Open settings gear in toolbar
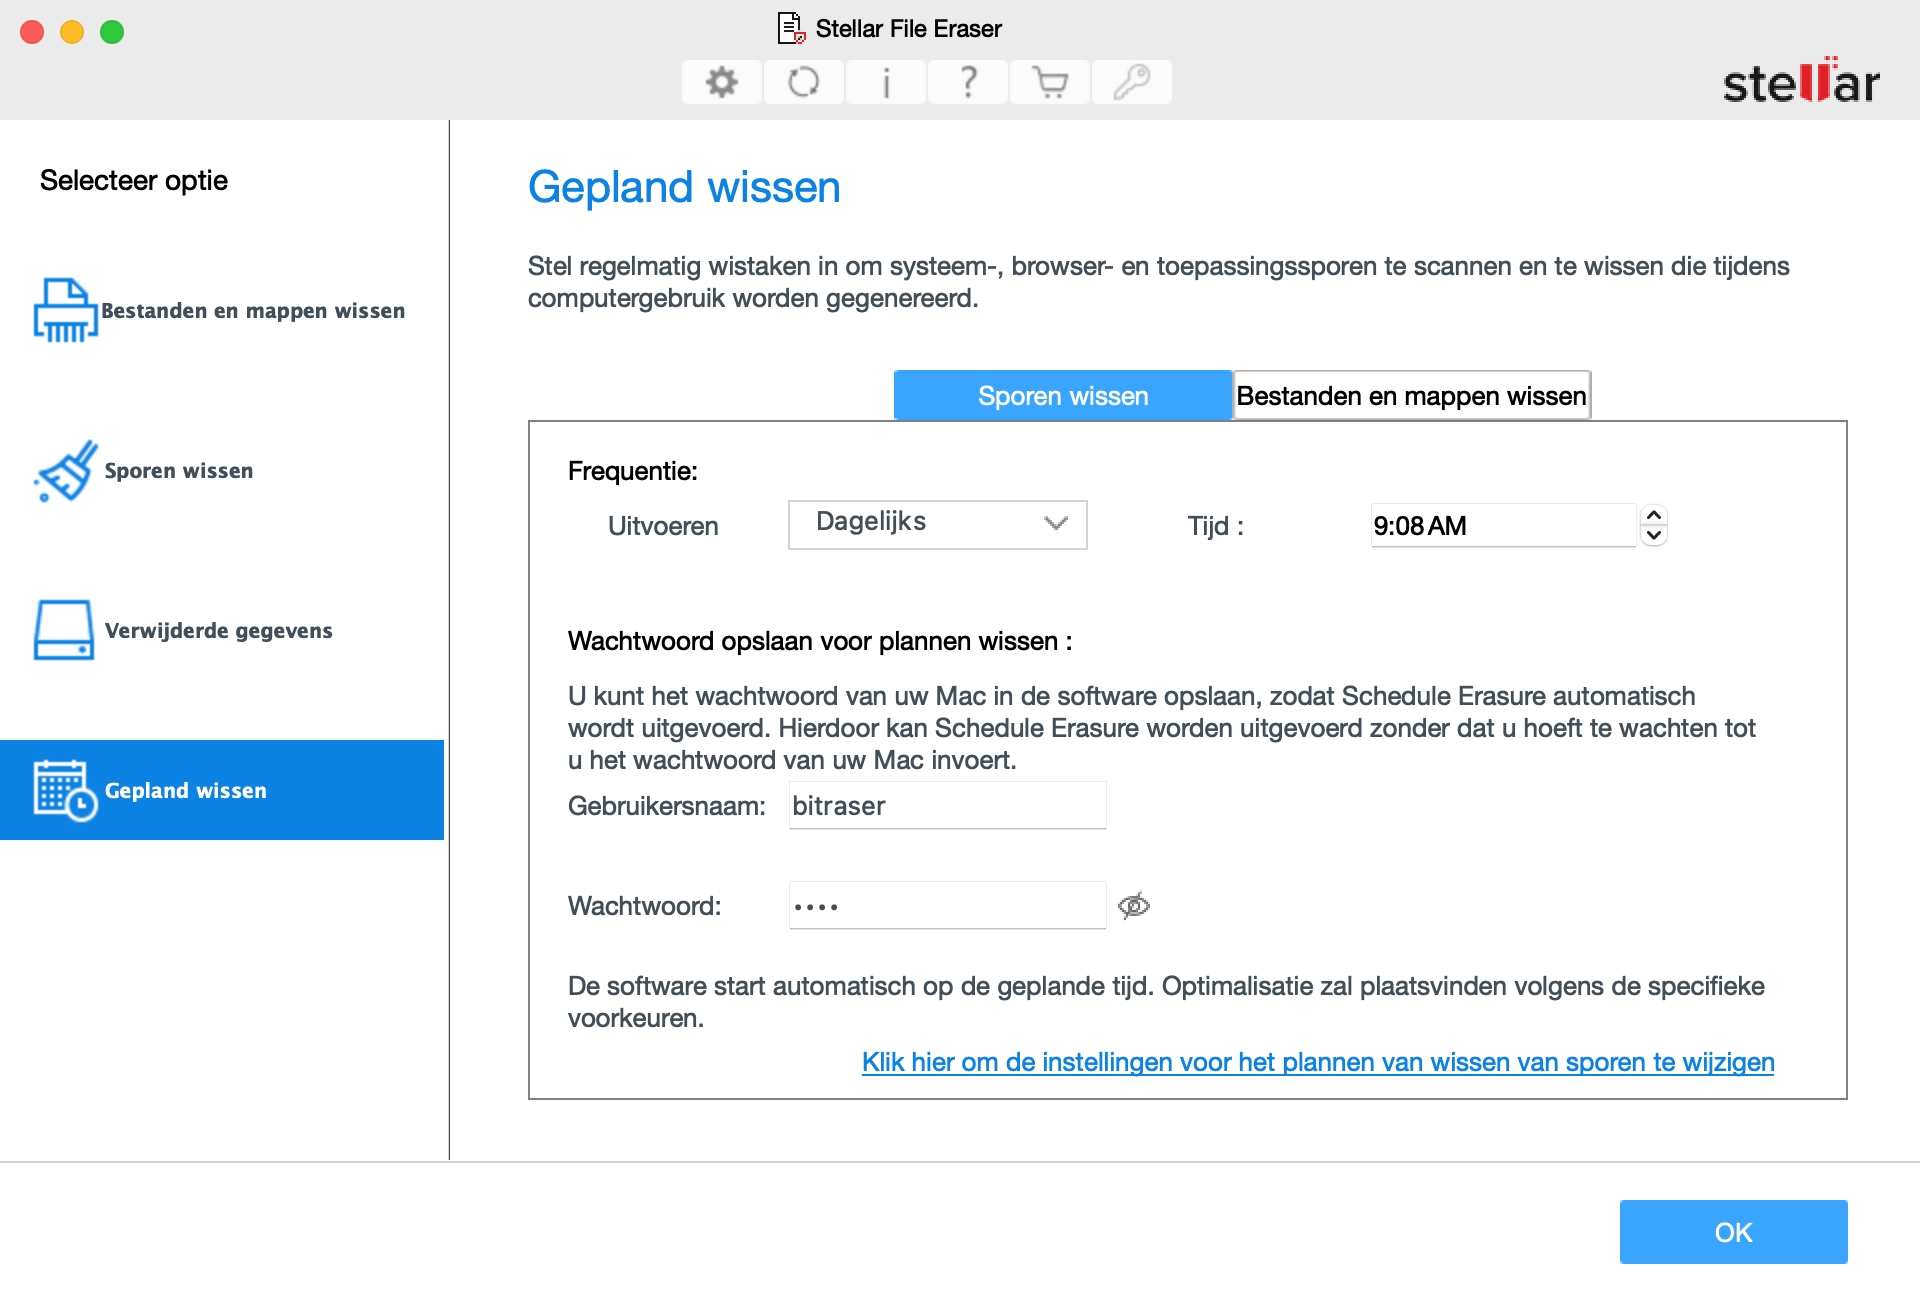Screen dimensions: 1920x1300 click(722, 82)
